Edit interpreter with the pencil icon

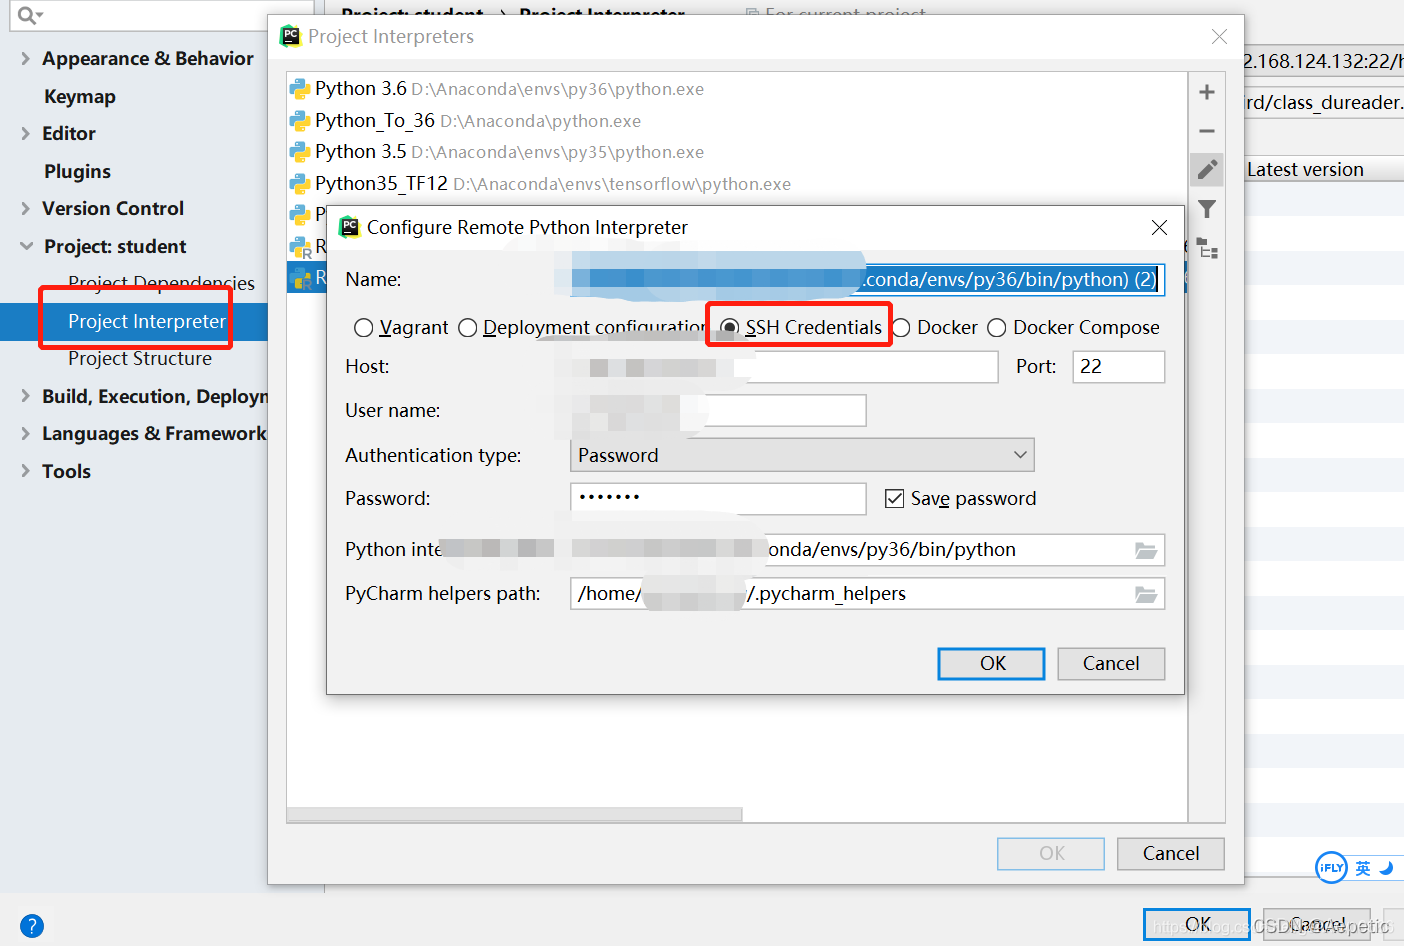point(1207,169)
